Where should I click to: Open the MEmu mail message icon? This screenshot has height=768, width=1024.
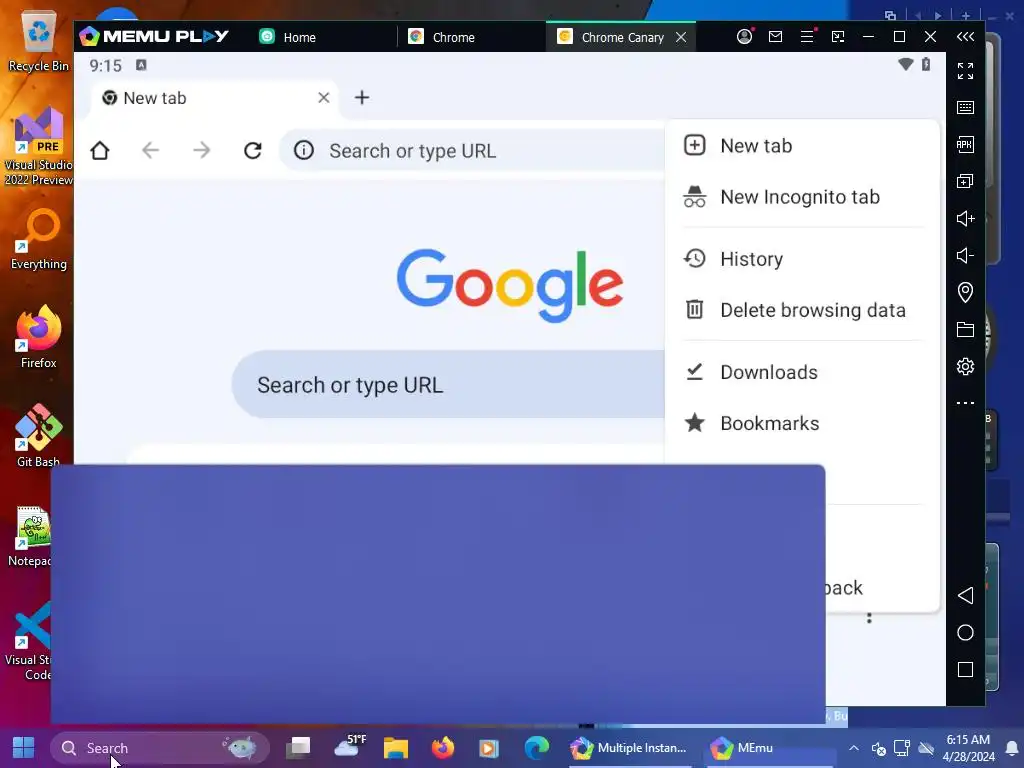click(775, 37)
